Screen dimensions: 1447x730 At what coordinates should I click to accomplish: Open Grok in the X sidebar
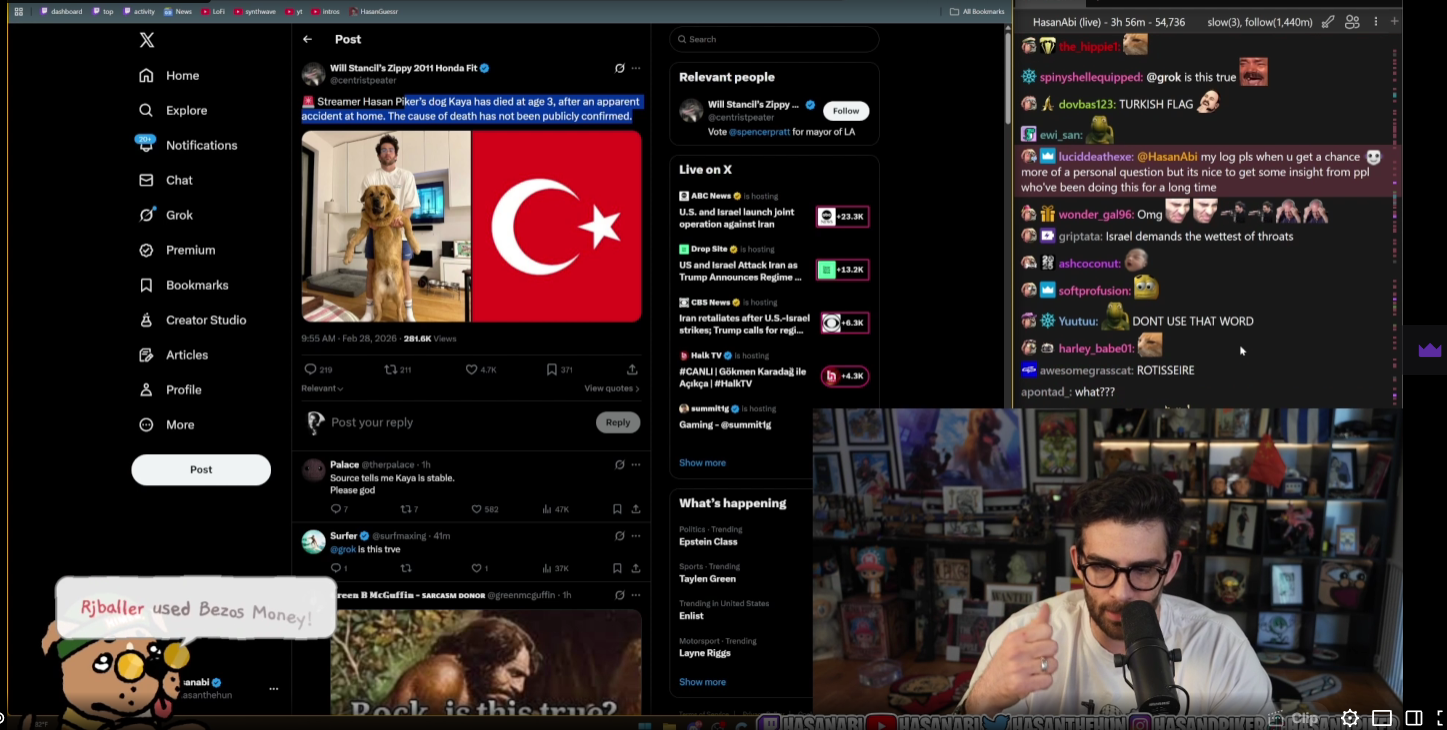166,216
